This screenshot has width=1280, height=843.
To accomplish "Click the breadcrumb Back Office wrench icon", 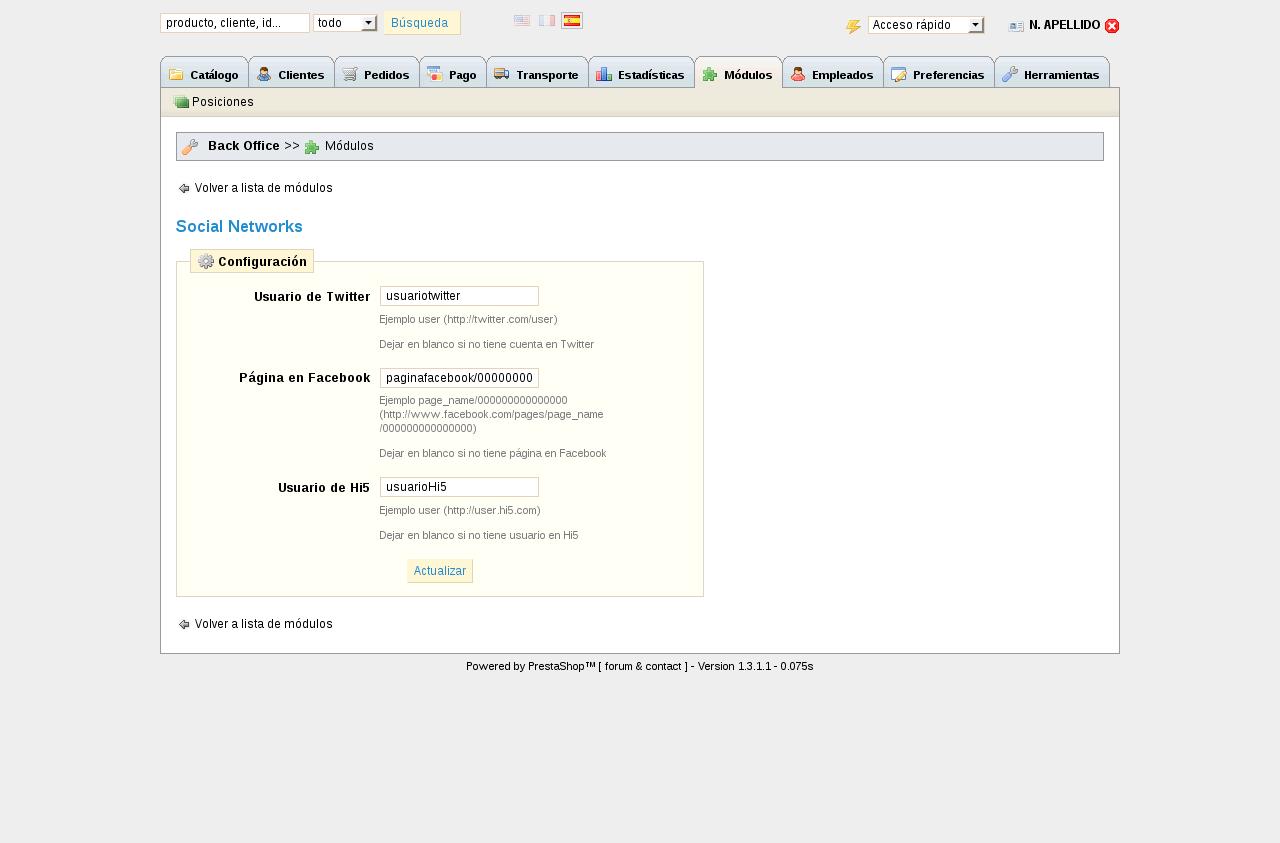I will coord(190,147).
